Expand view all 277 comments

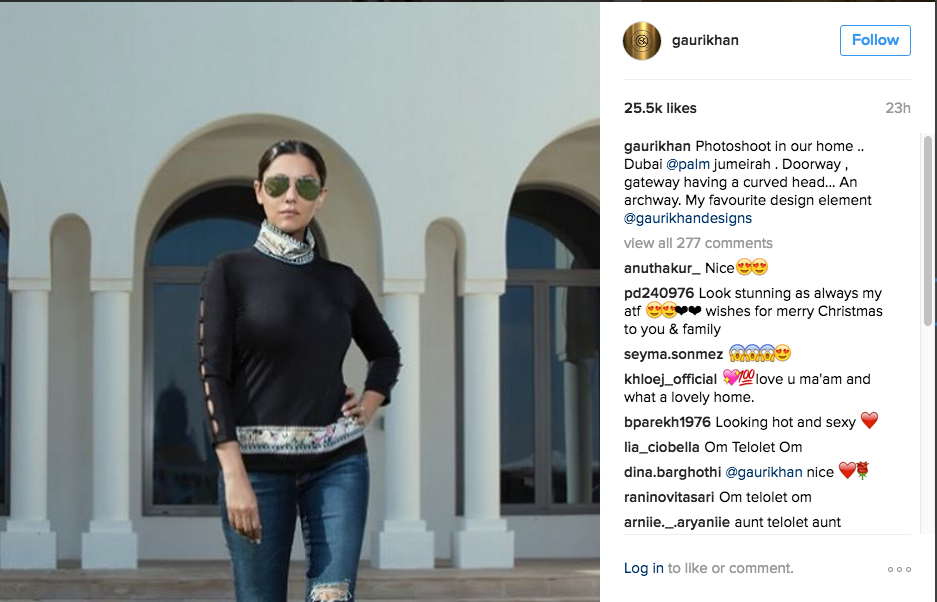(698, 243)
